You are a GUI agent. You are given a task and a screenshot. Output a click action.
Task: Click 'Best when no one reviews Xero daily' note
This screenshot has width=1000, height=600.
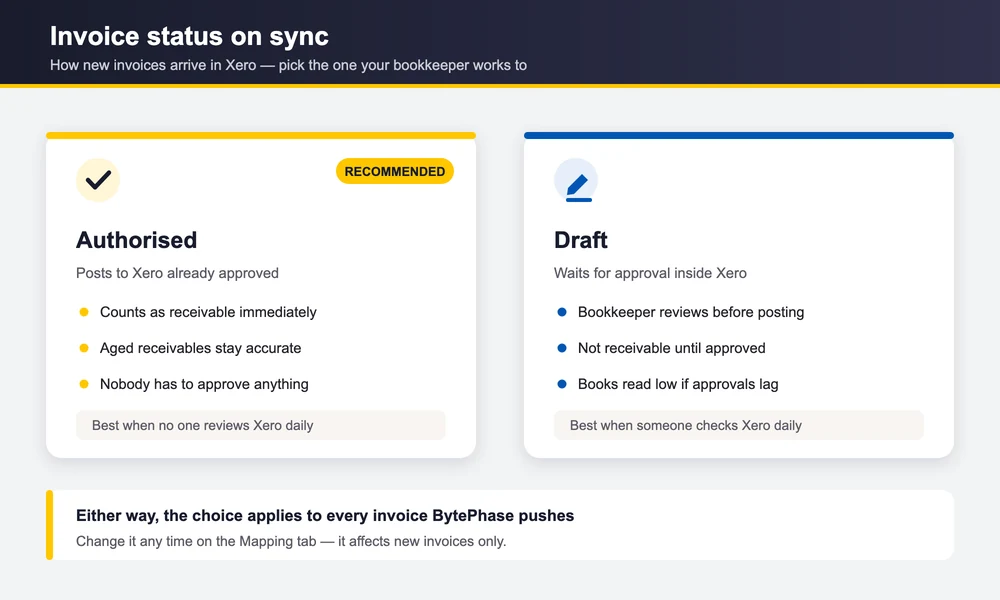tap(260, 425)
